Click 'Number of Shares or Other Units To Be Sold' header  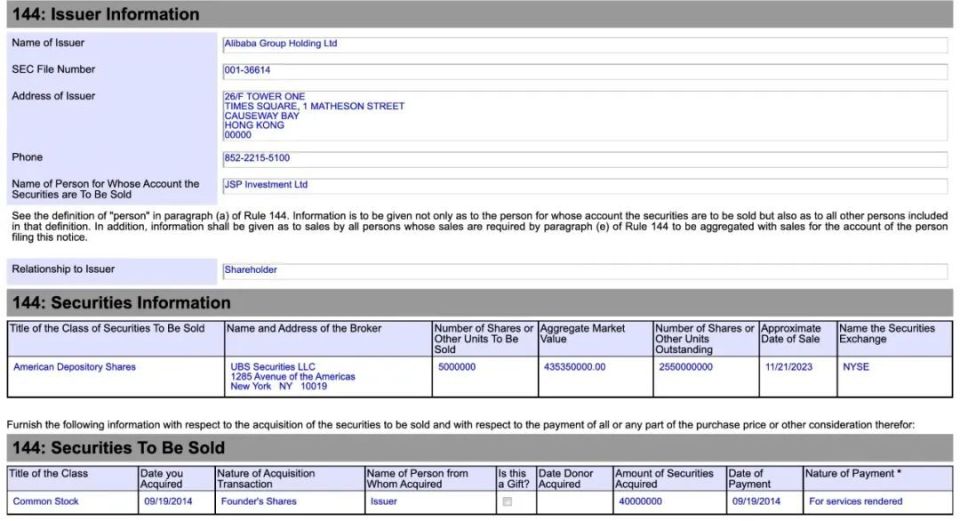(x=484, y=339)
